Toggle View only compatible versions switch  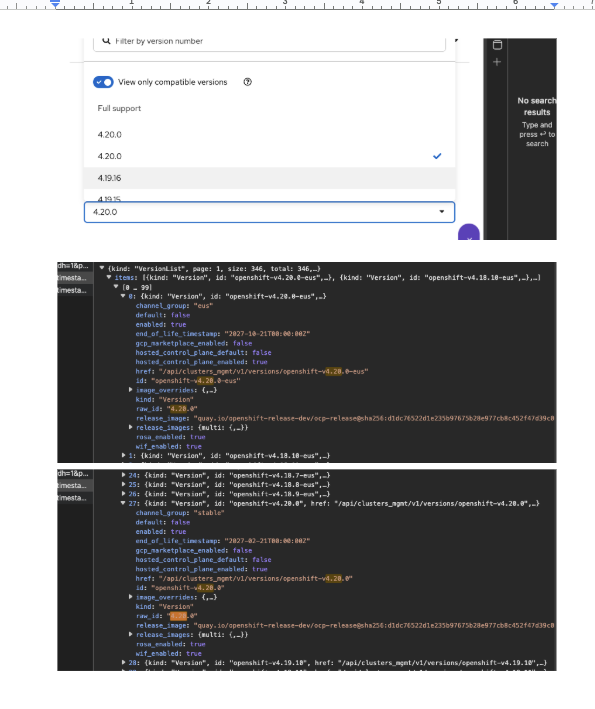[x=103, y=82]
